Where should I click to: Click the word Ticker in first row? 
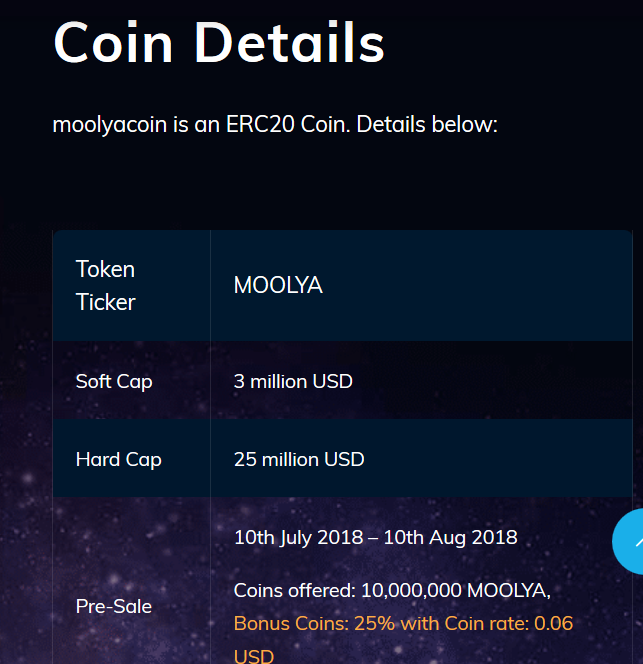point(105,302)
